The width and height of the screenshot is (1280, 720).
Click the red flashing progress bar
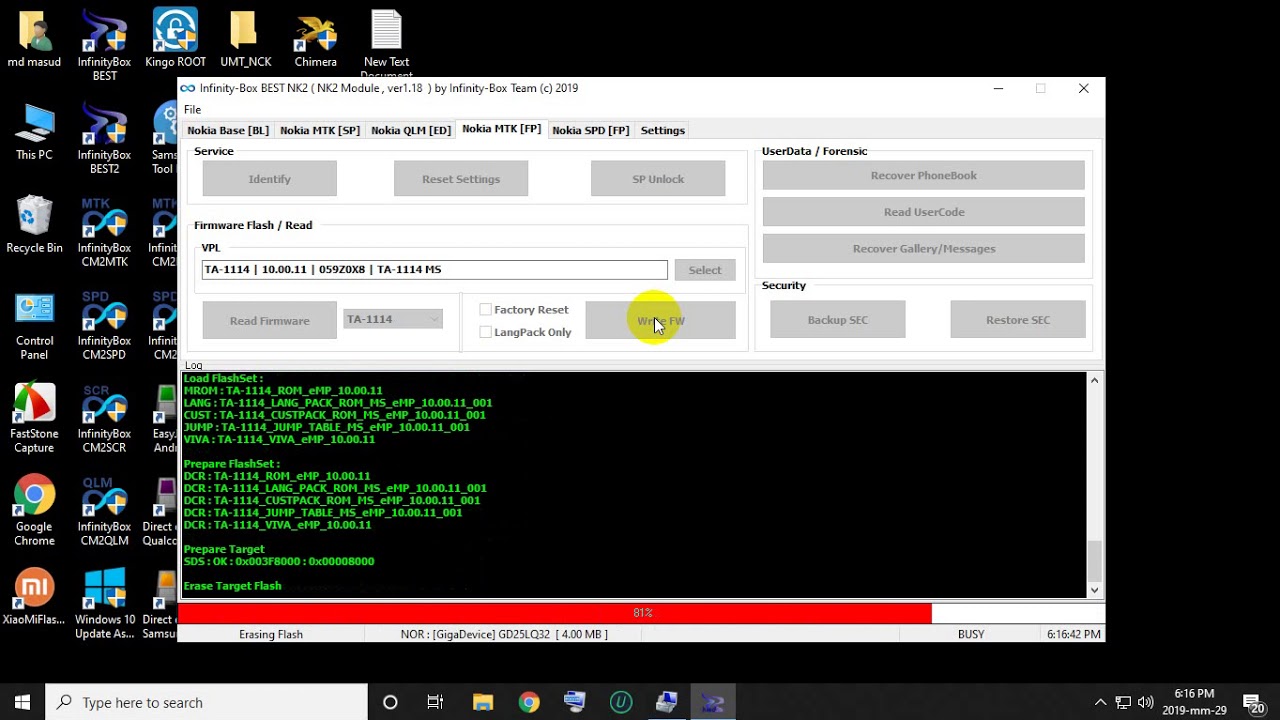pos(641,613)
